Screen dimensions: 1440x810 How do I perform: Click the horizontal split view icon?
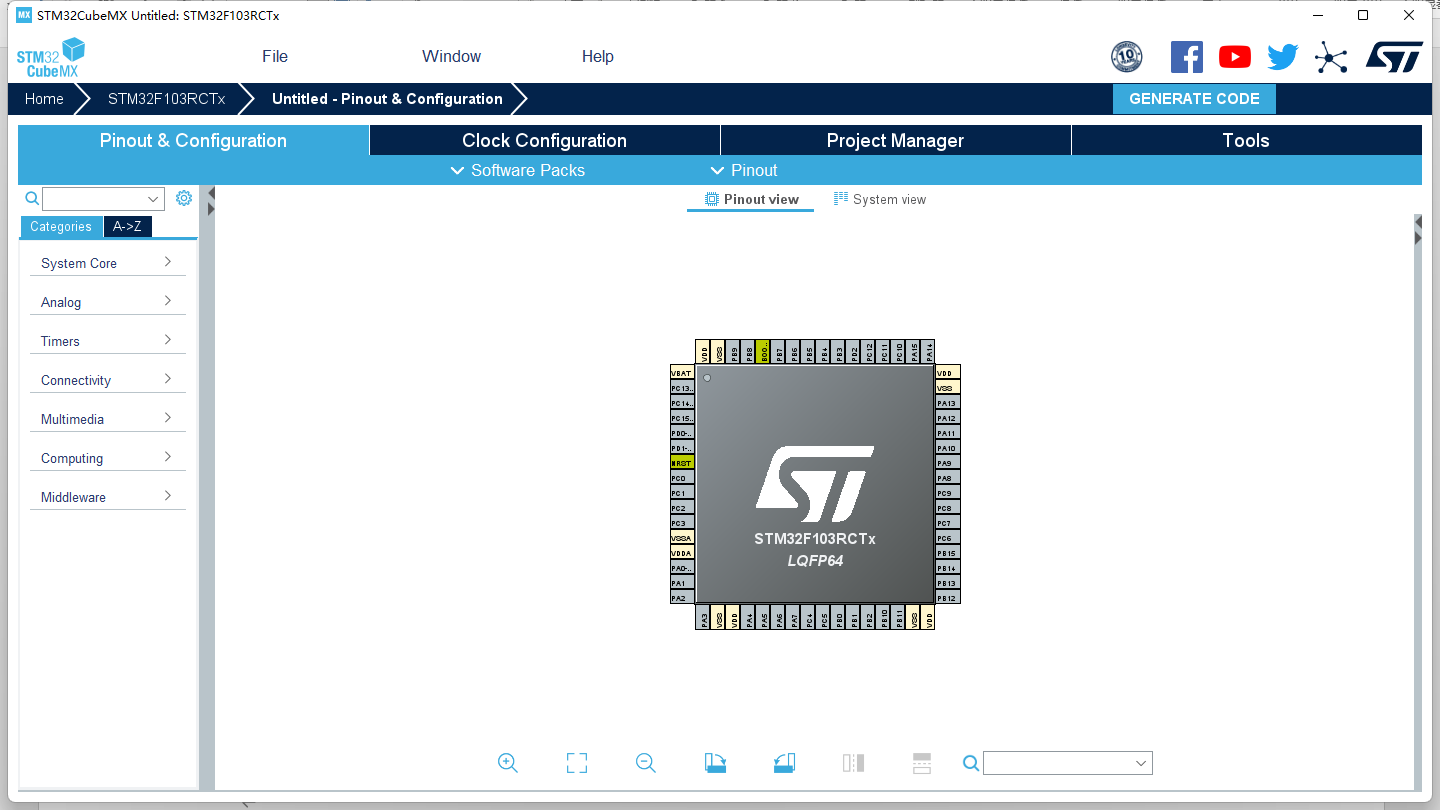(922, 763)
